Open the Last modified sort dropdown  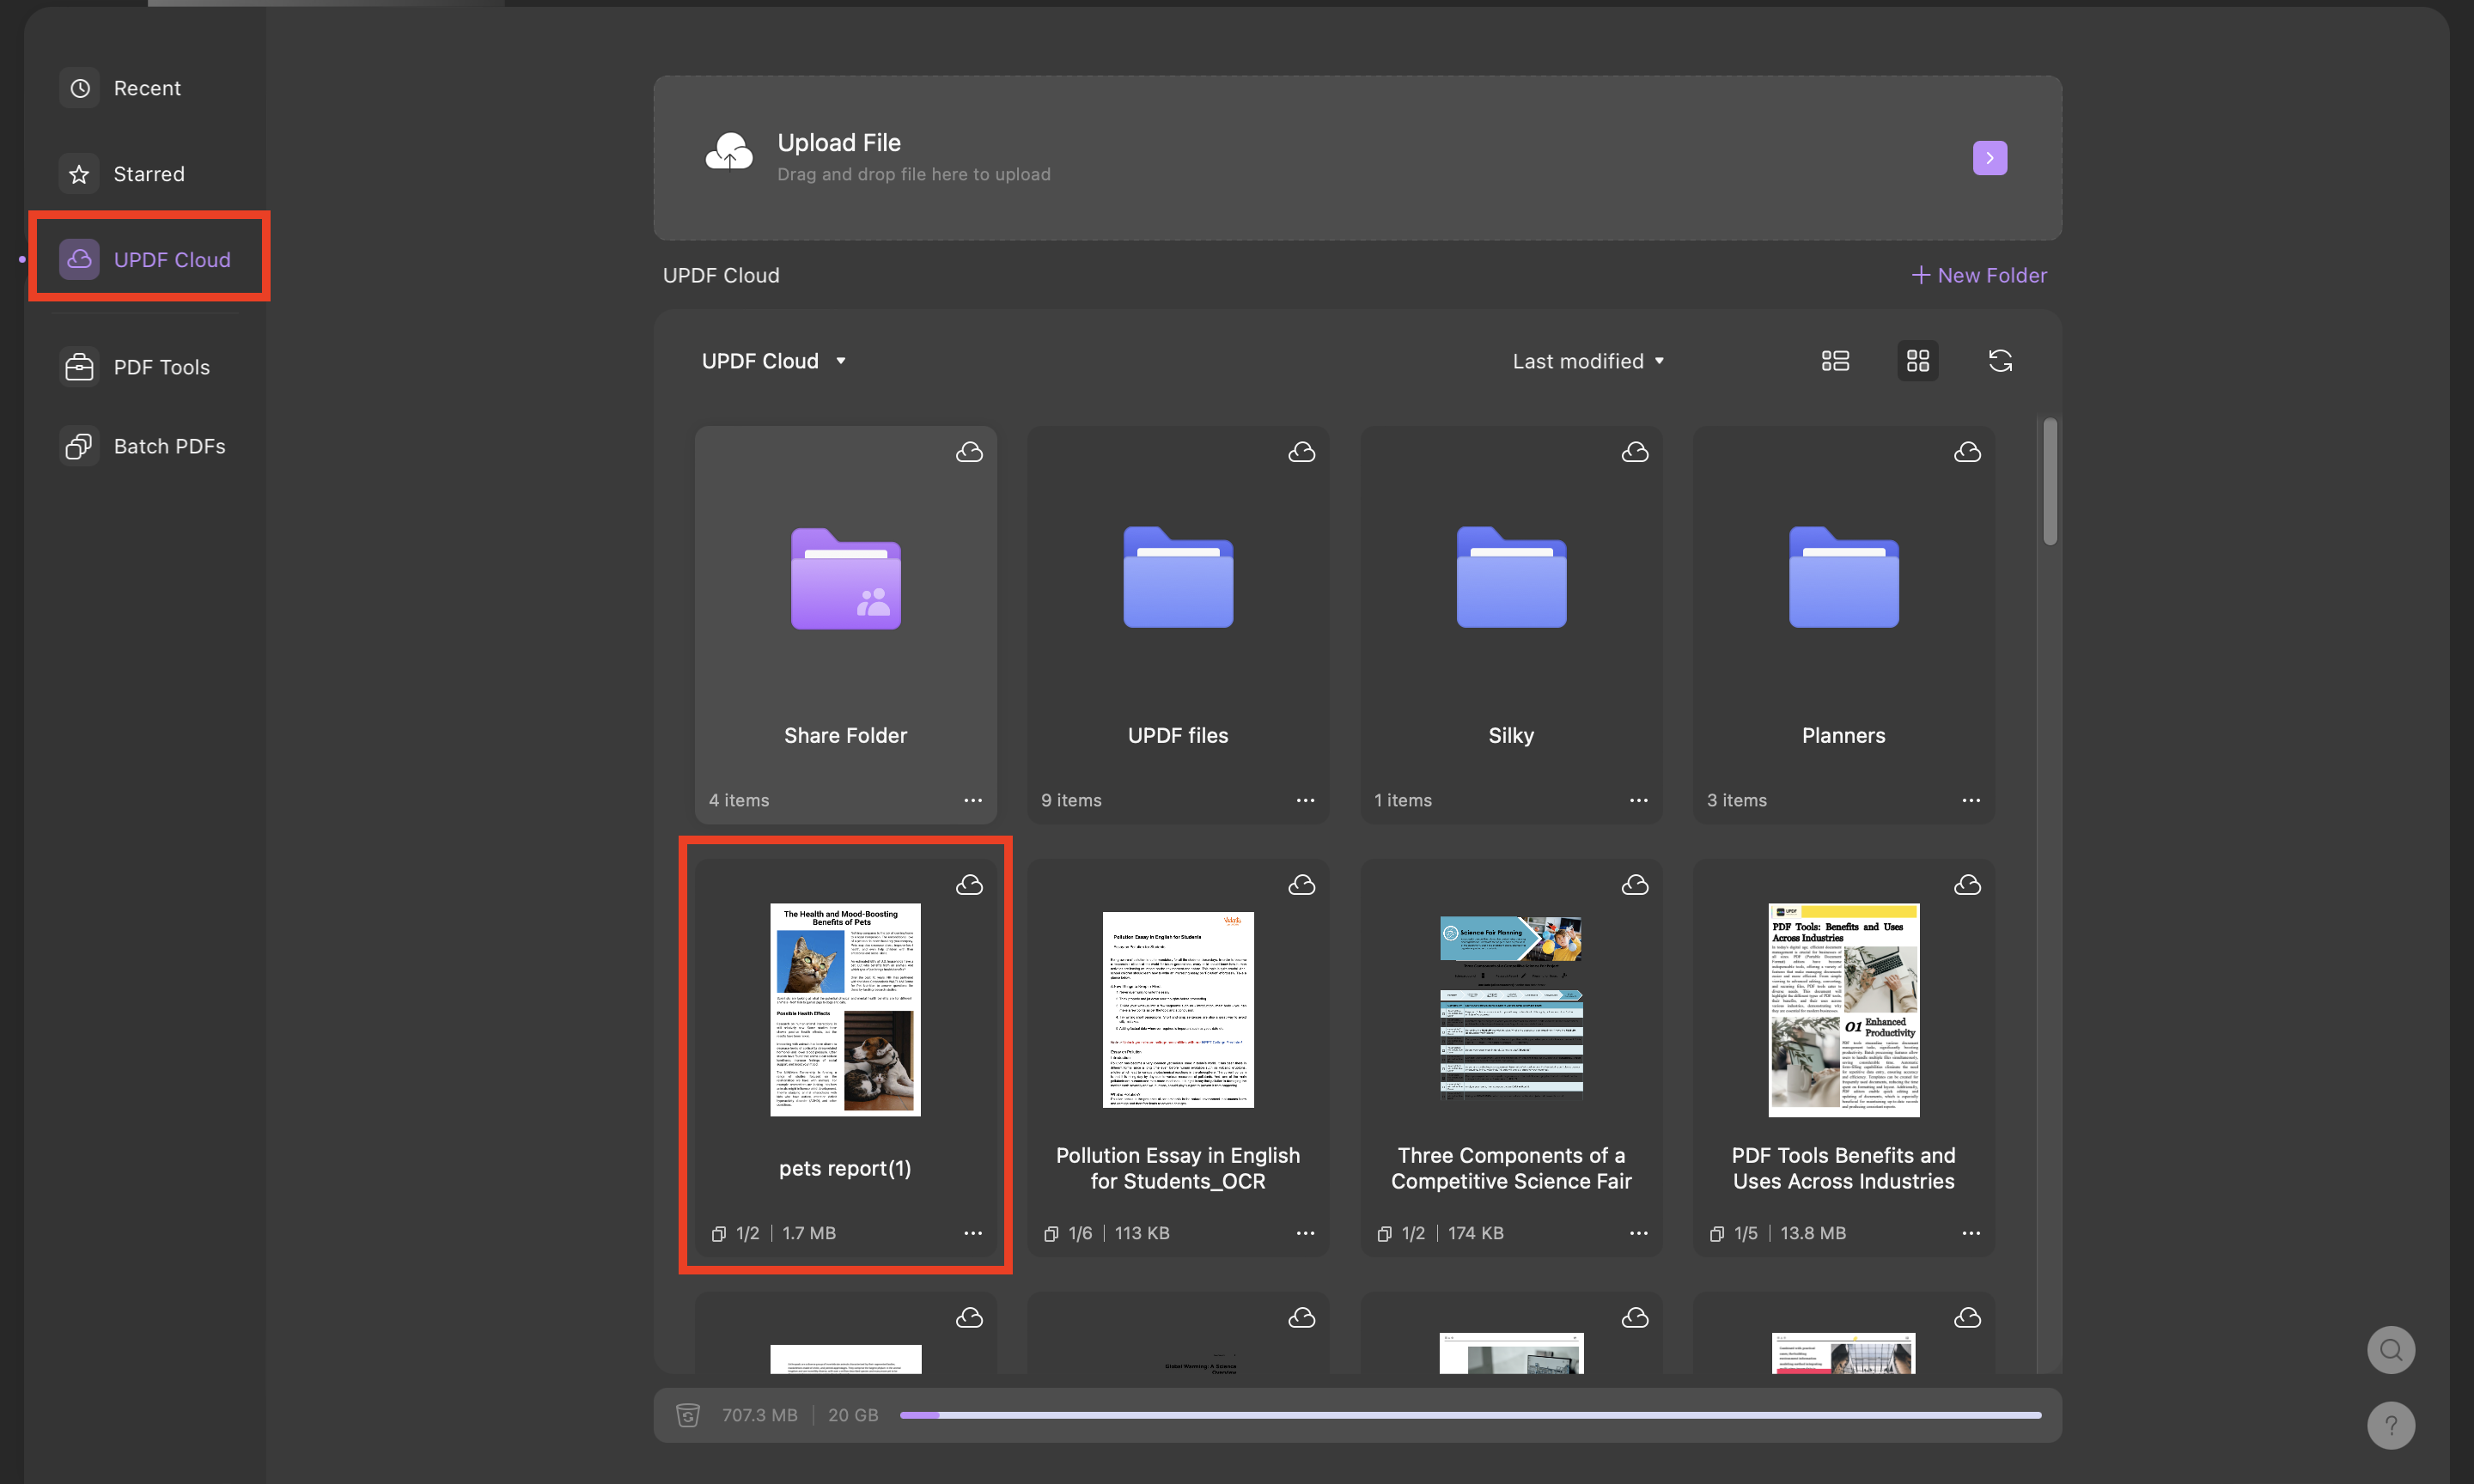[1588, 360]
